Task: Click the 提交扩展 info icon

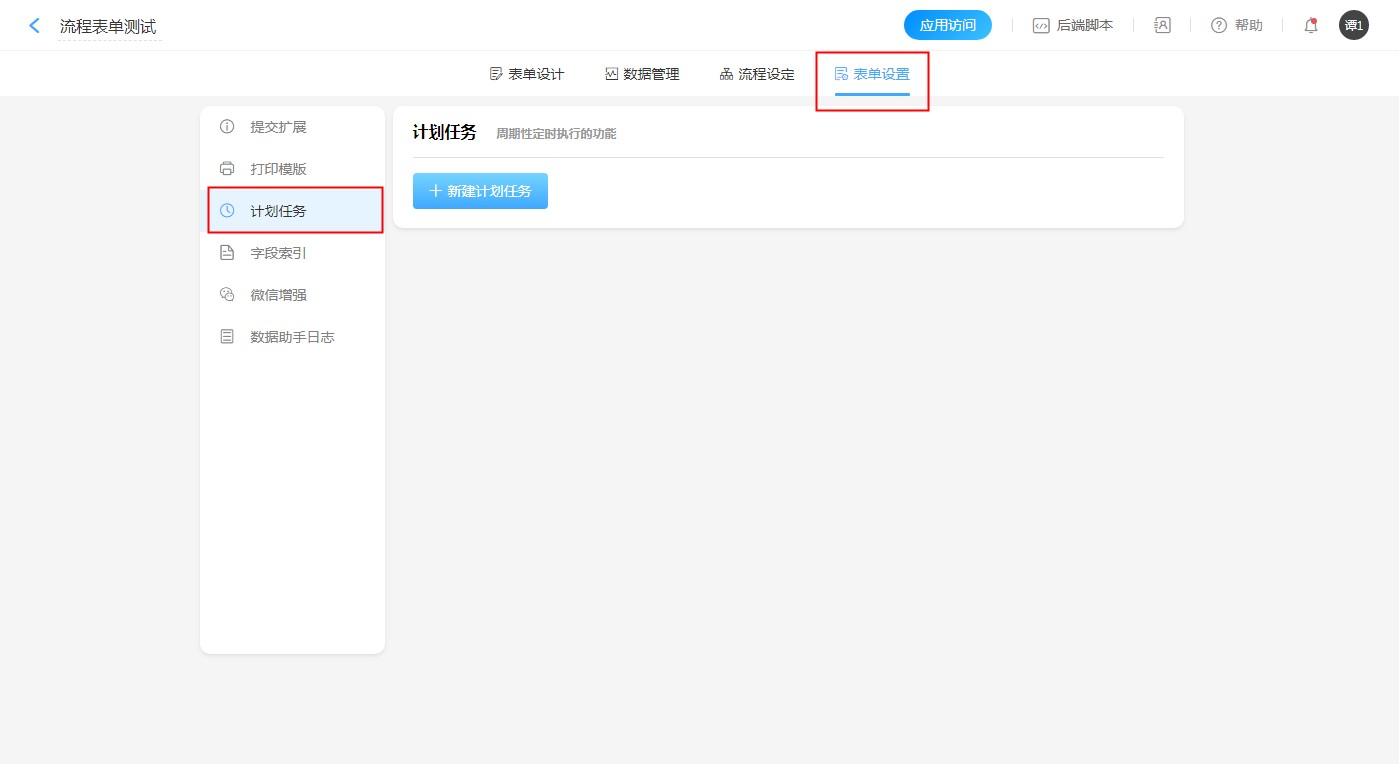Action: point(227,127)
